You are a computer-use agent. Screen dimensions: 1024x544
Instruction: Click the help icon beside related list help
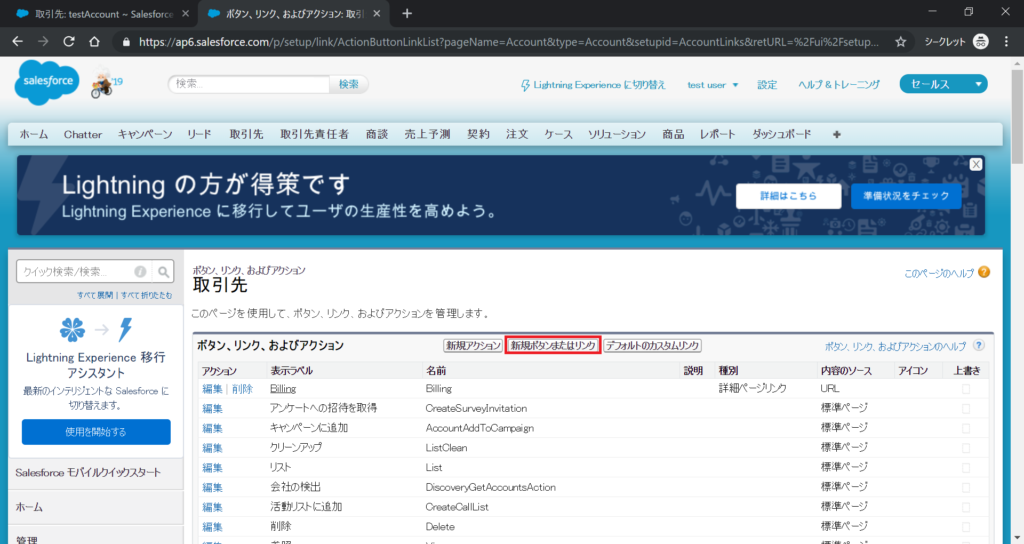tap(978, 345)
